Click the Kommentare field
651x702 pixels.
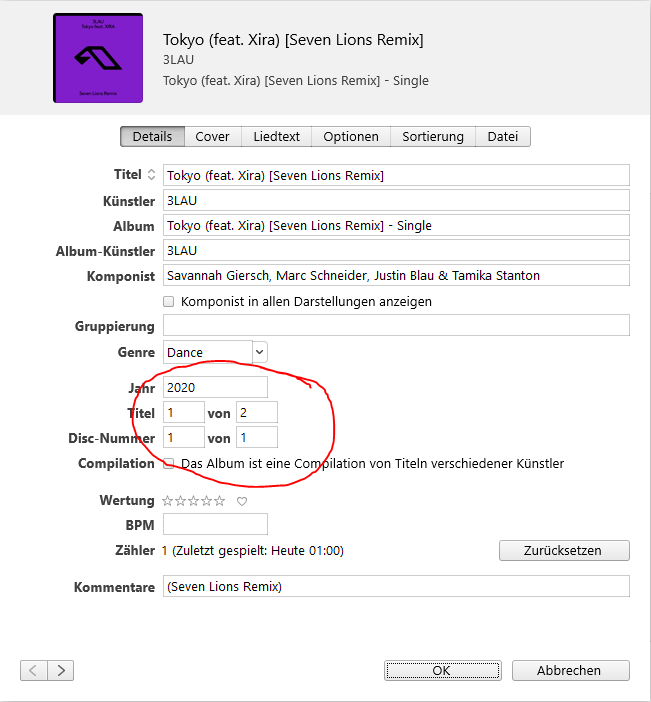pos(396,586)
